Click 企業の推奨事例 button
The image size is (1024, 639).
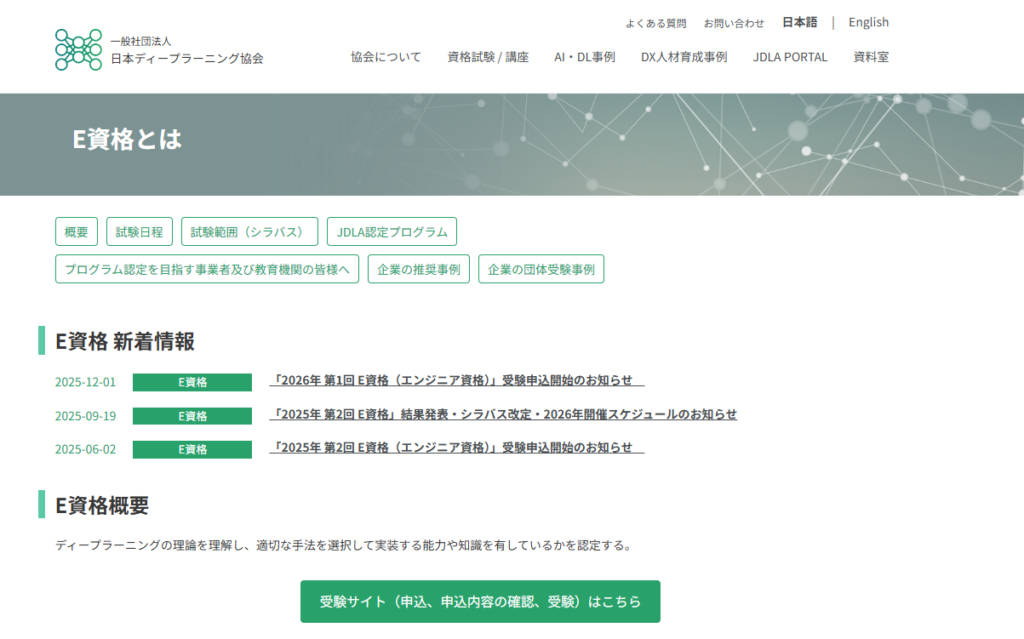click(x=418, y=269)
